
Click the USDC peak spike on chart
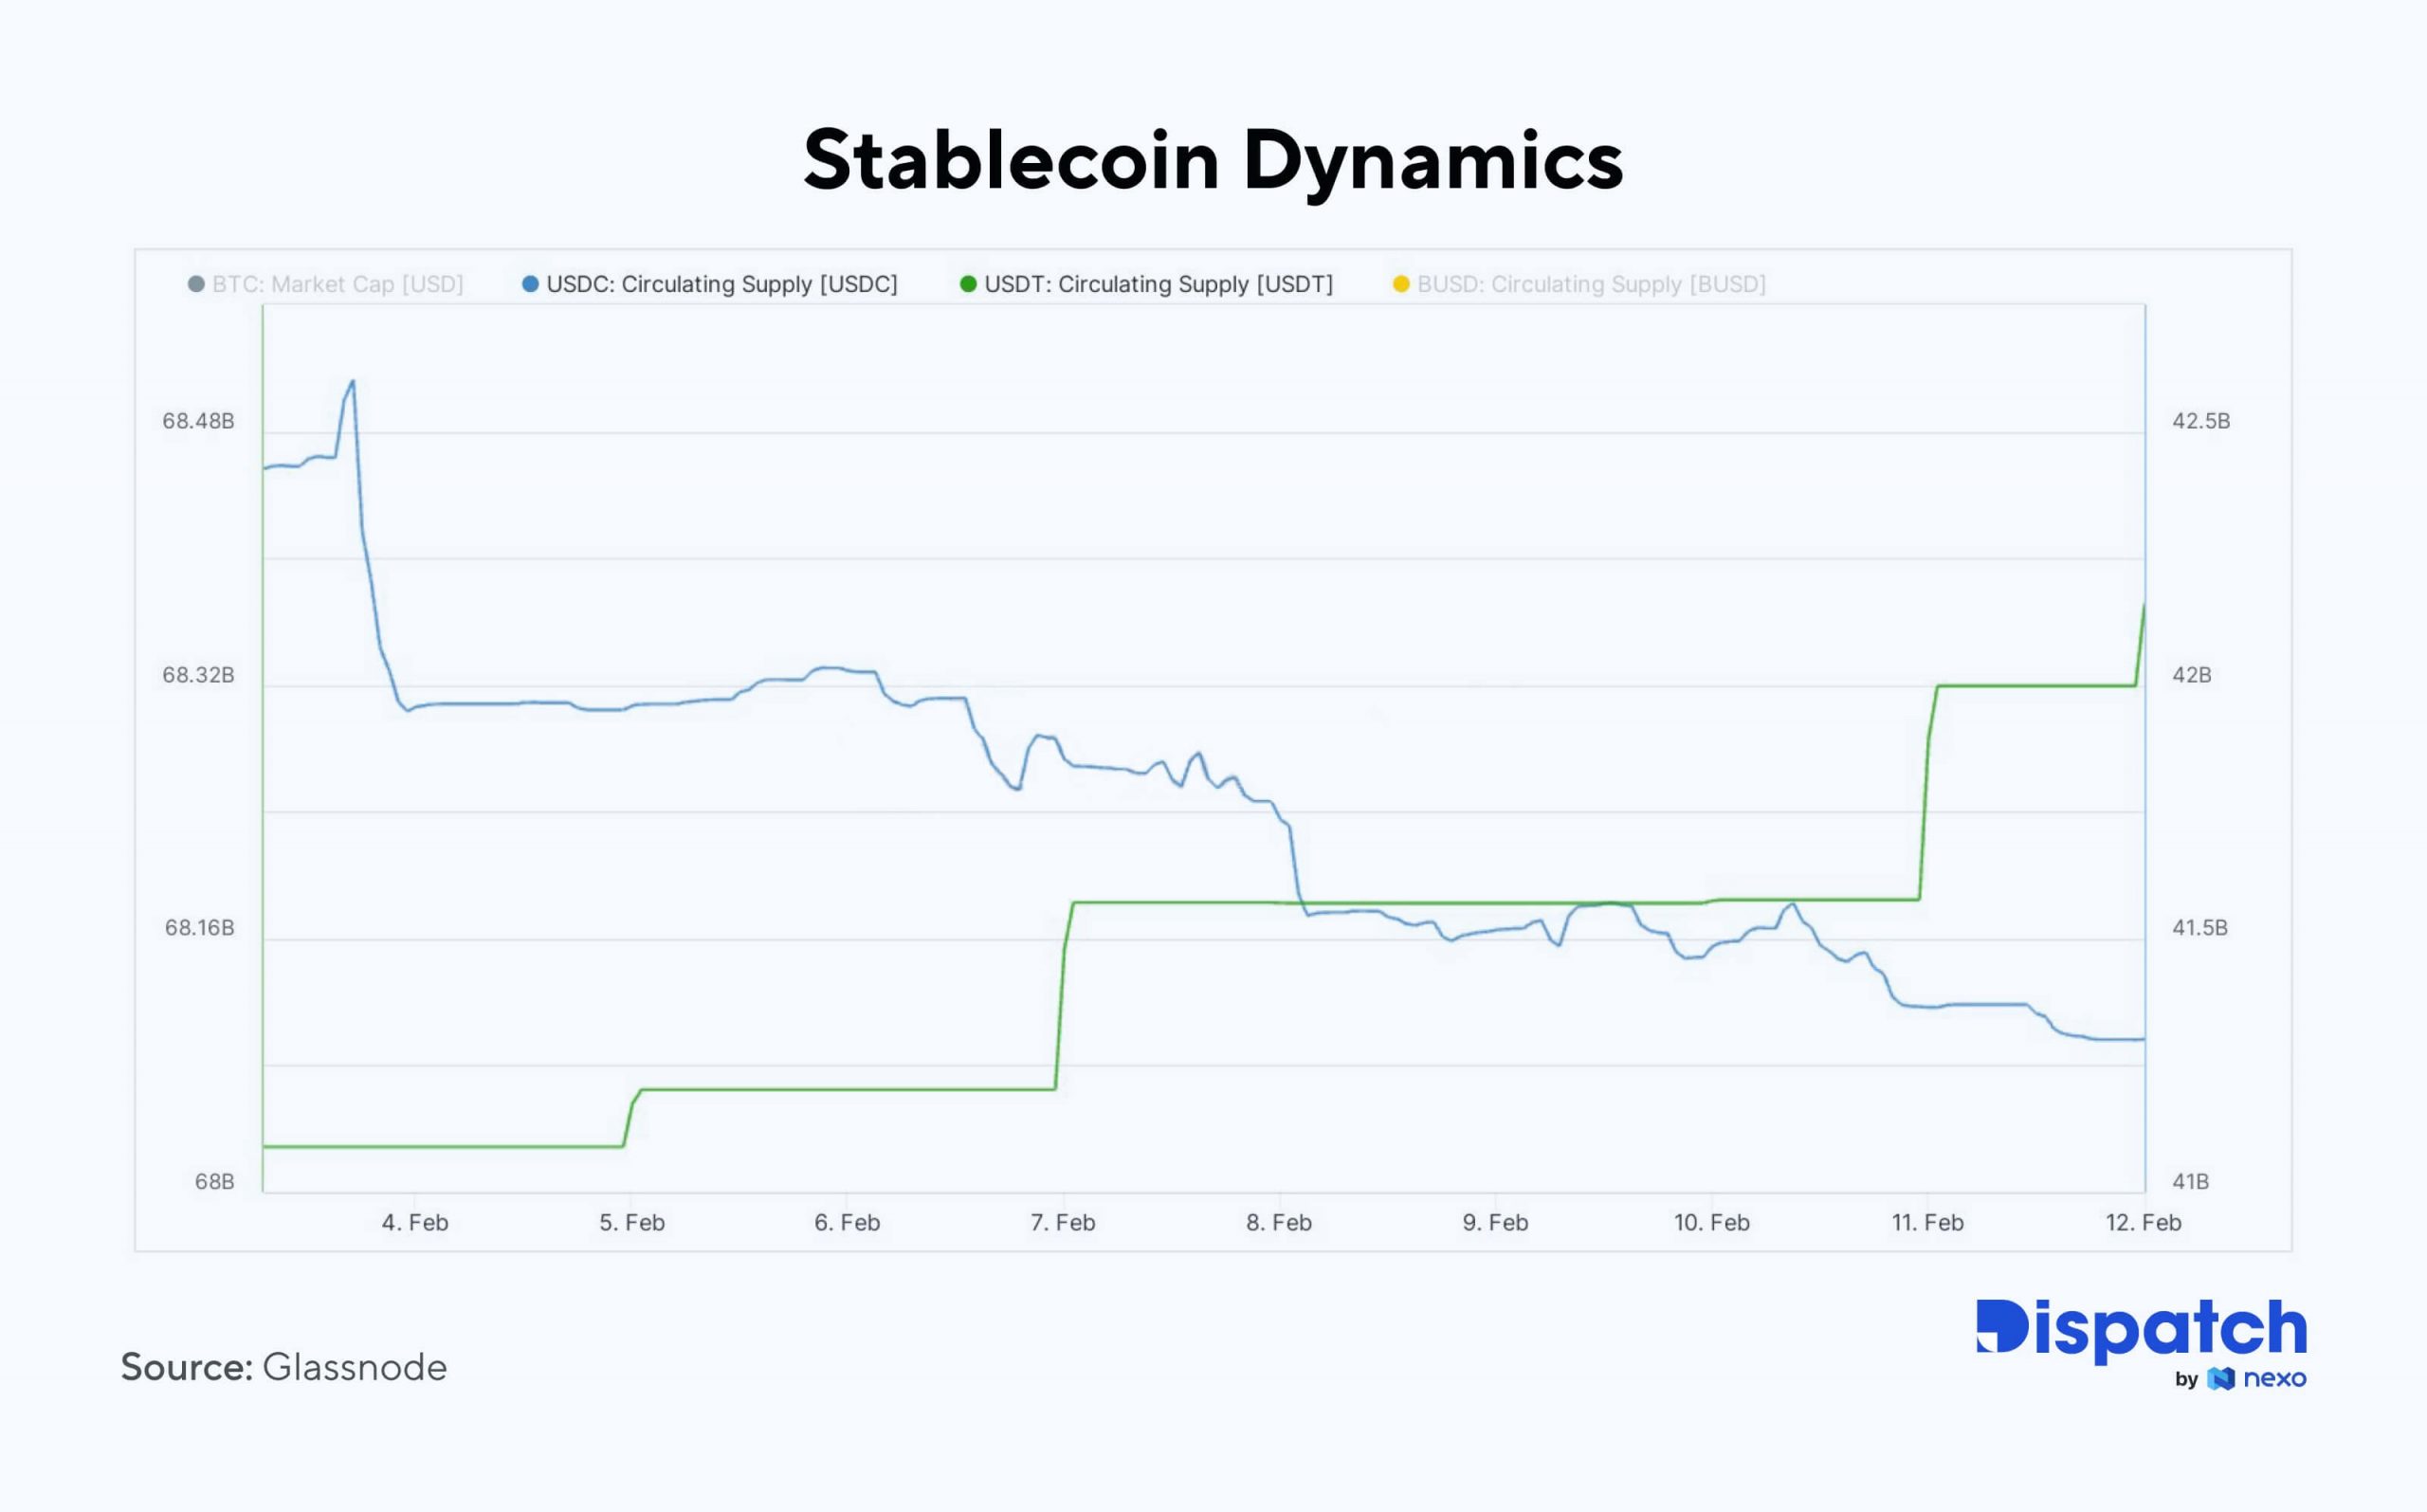(x=352, y=382)
